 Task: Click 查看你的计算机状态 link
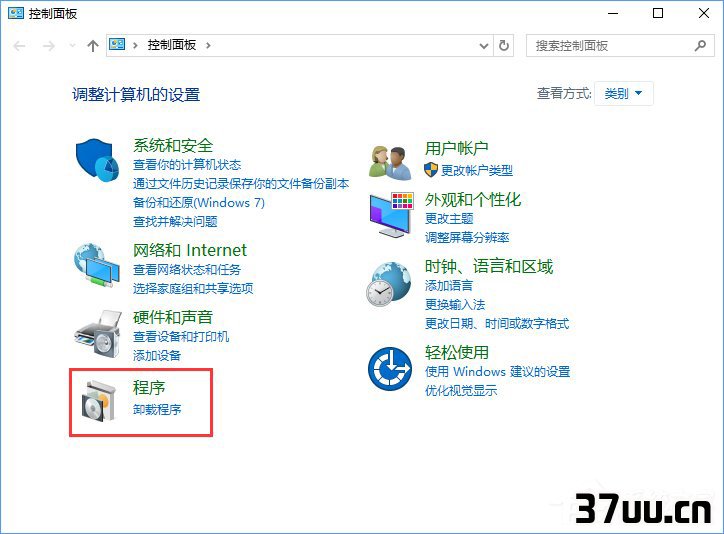(x=187, y=165)
